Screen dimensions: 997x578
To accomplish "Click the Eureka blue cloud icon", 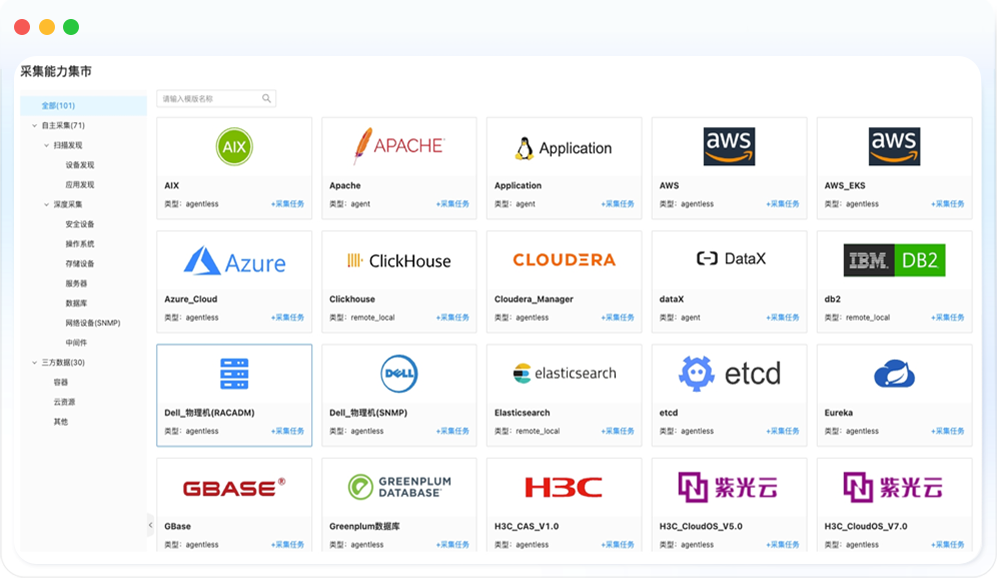I will pyautogui.click(x=894, y=374).
